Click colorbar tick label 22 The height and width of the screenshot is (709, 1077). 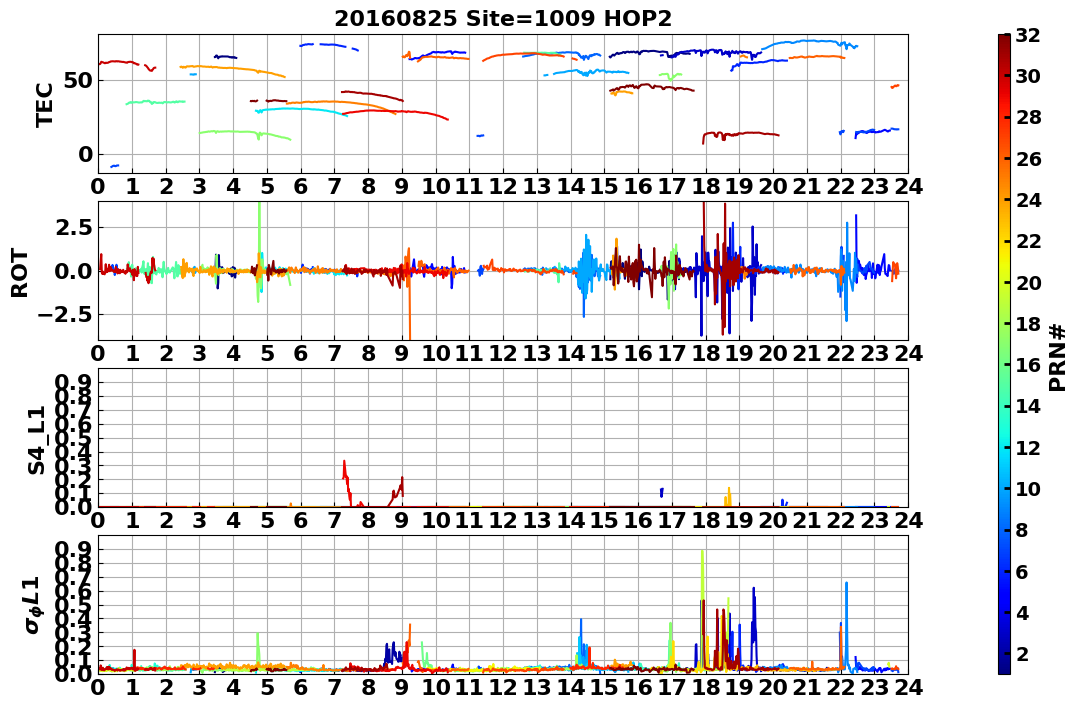(1028, 241)
